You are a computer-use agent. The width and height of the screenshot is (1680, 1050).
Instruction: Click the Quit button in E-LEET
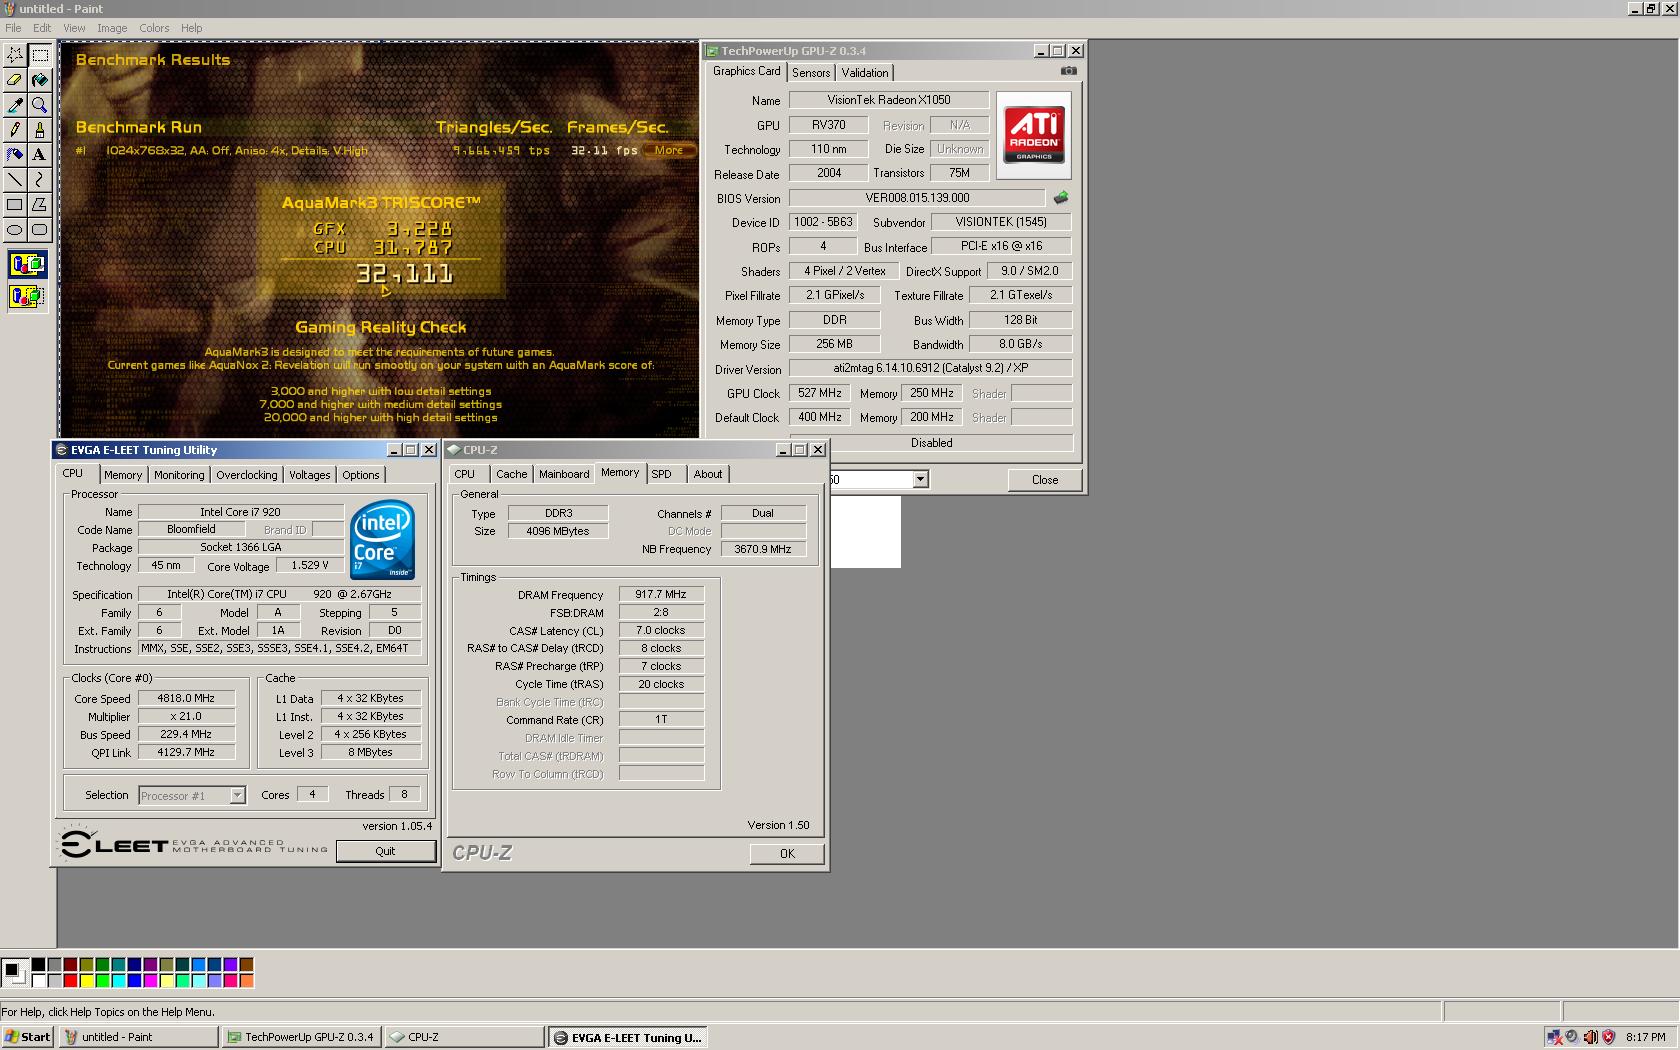click(385, 851)
